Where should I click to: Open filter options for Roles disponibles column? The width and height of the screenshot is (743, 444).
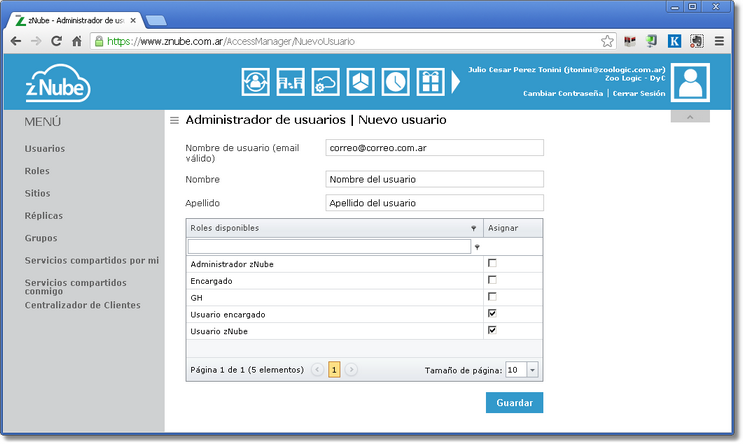(x=474, y=228)
